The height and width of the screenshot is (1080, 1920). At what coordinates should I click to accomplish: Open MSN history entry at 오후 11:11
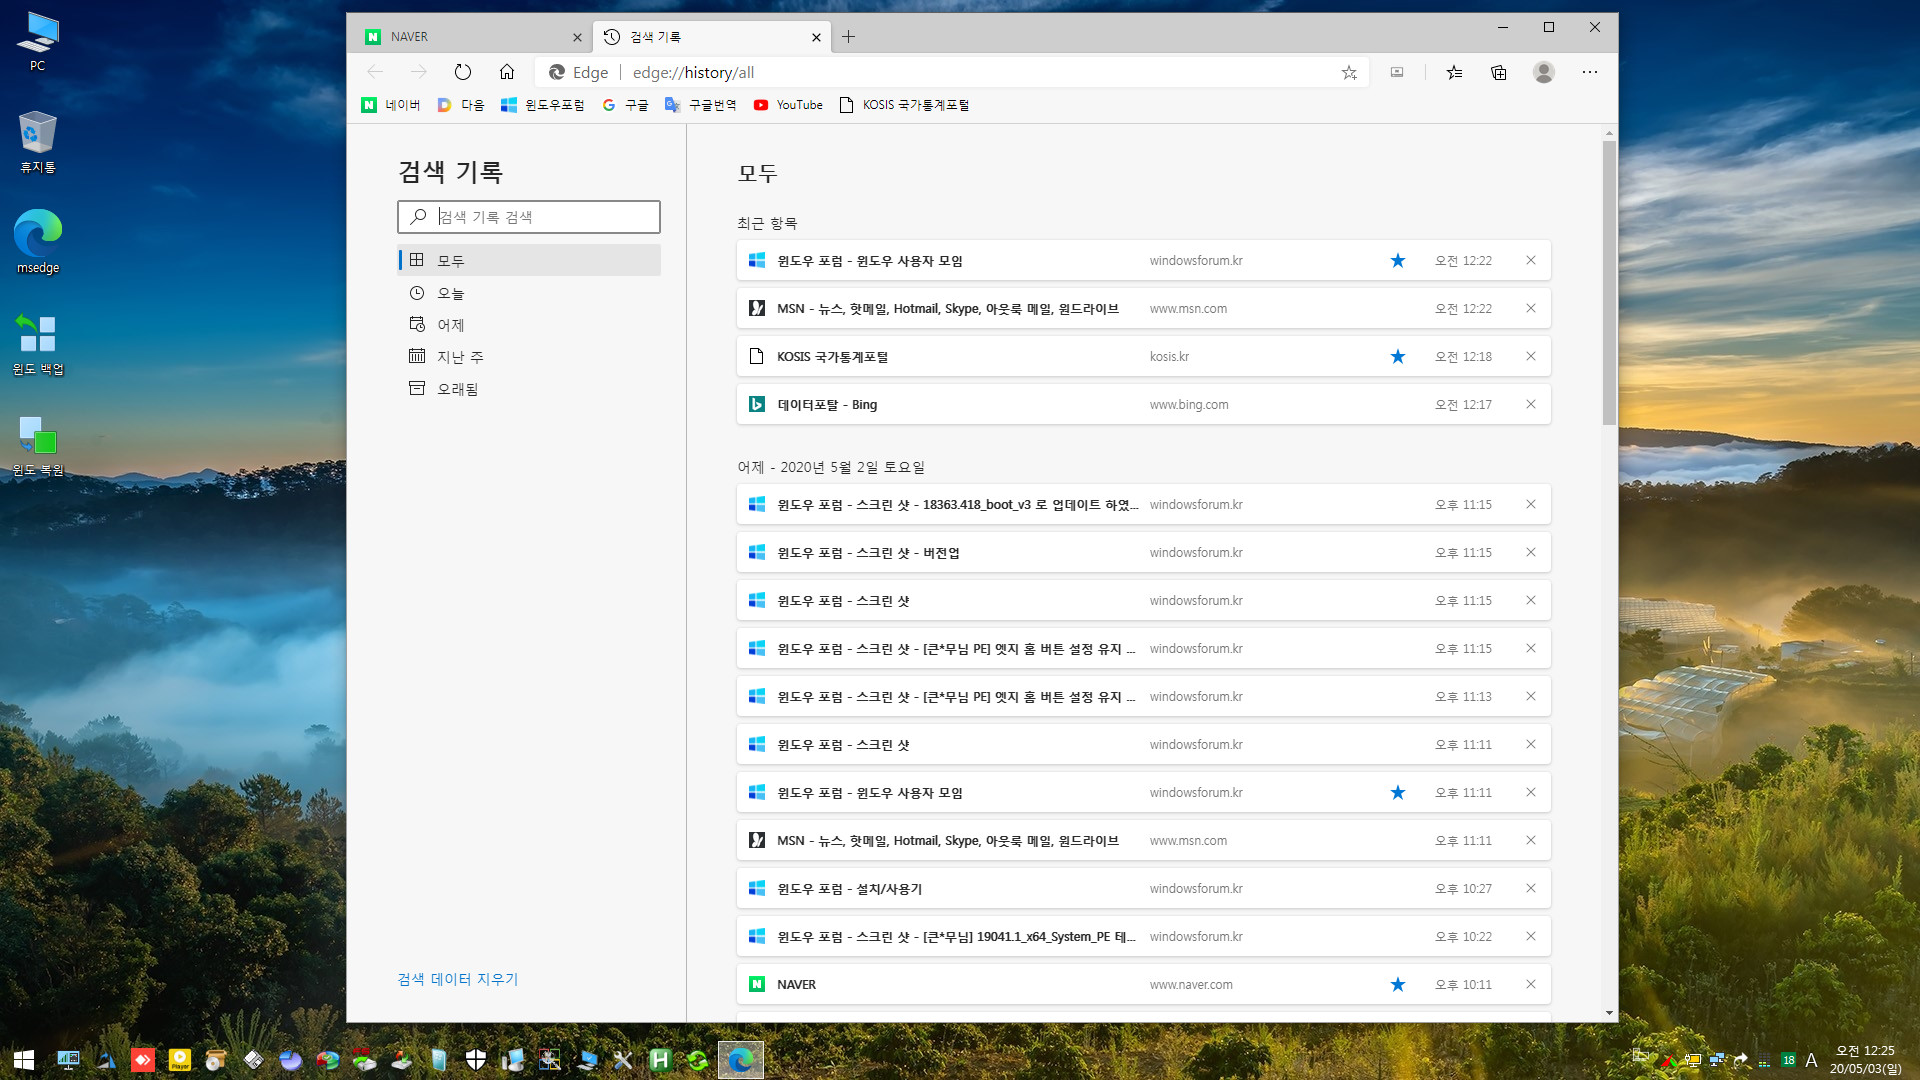[x=1143, y=840]
